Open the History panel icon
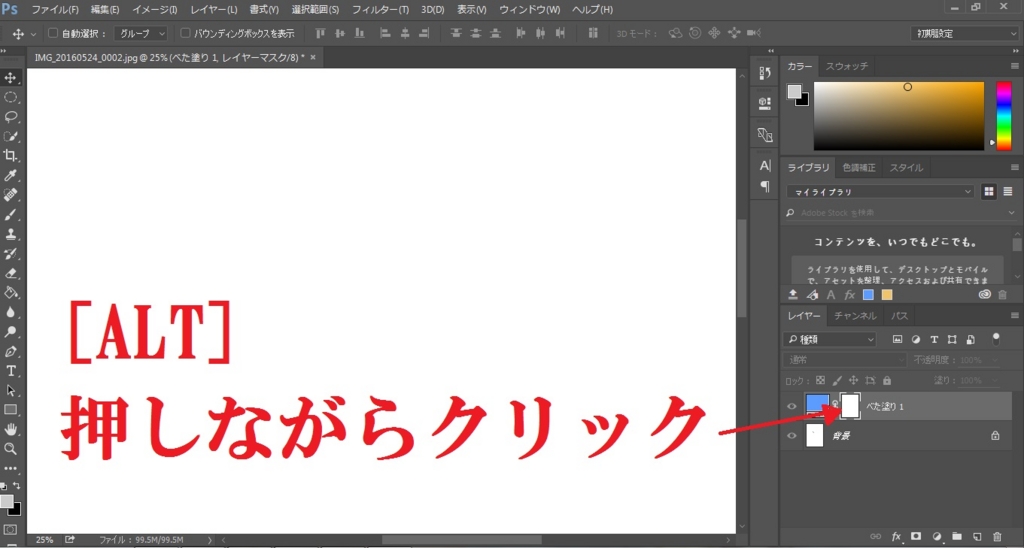Image resolution: width=1024 pixels, height=548 pixels. click(765, 74)
